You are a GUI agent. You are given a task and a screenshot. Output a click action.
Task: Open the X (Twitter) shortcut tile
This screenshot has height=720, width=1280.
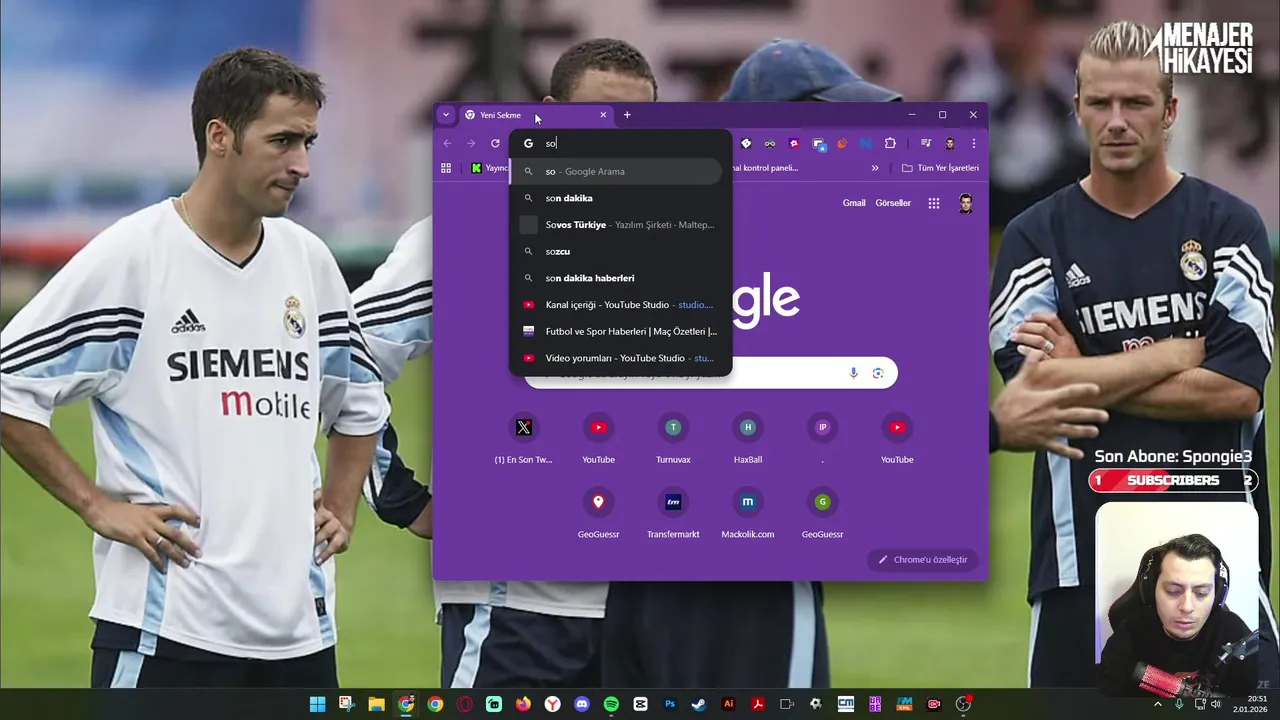pos(524,437)
